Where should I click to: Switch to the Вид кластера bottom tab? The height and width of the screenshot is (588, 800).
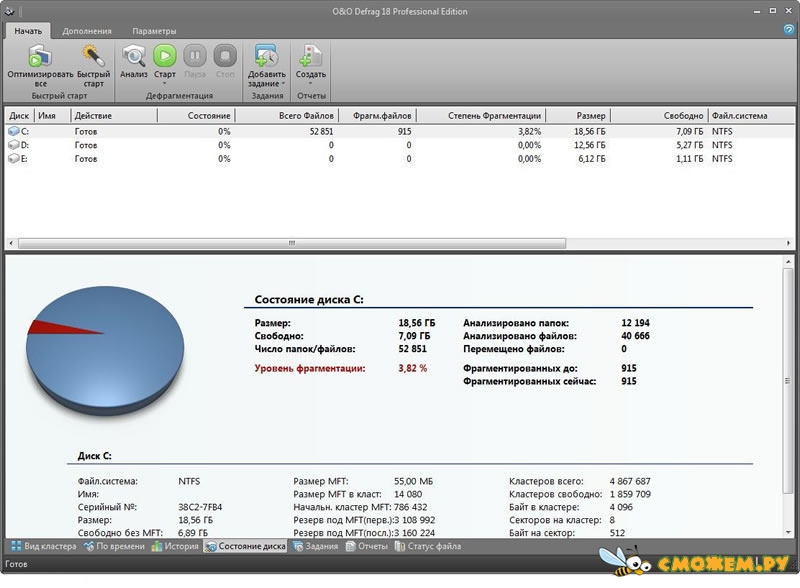[x=44, y=546]
